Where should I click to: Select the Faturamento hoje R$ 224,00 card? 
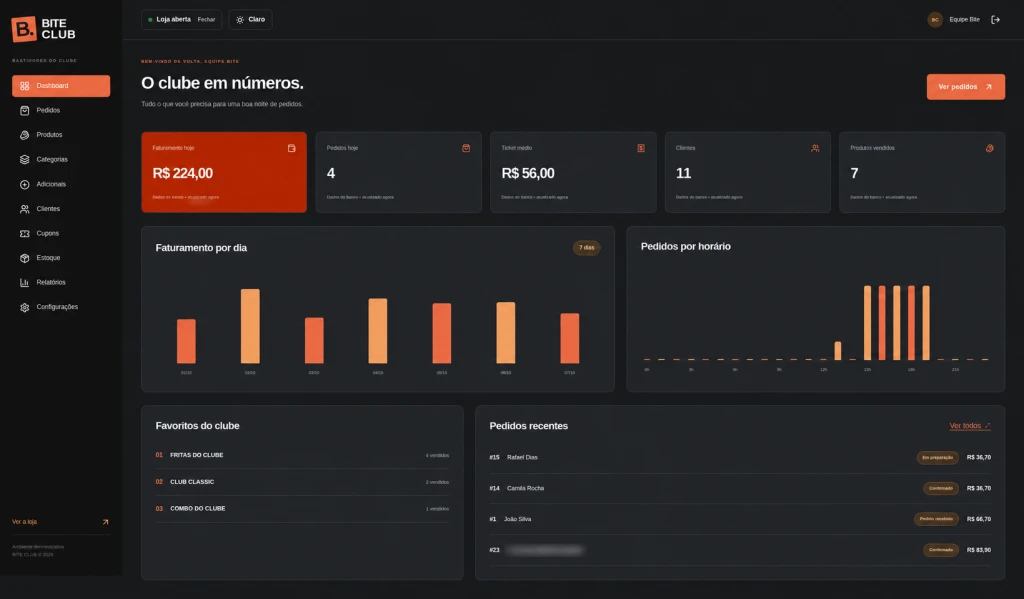point(224,172)
